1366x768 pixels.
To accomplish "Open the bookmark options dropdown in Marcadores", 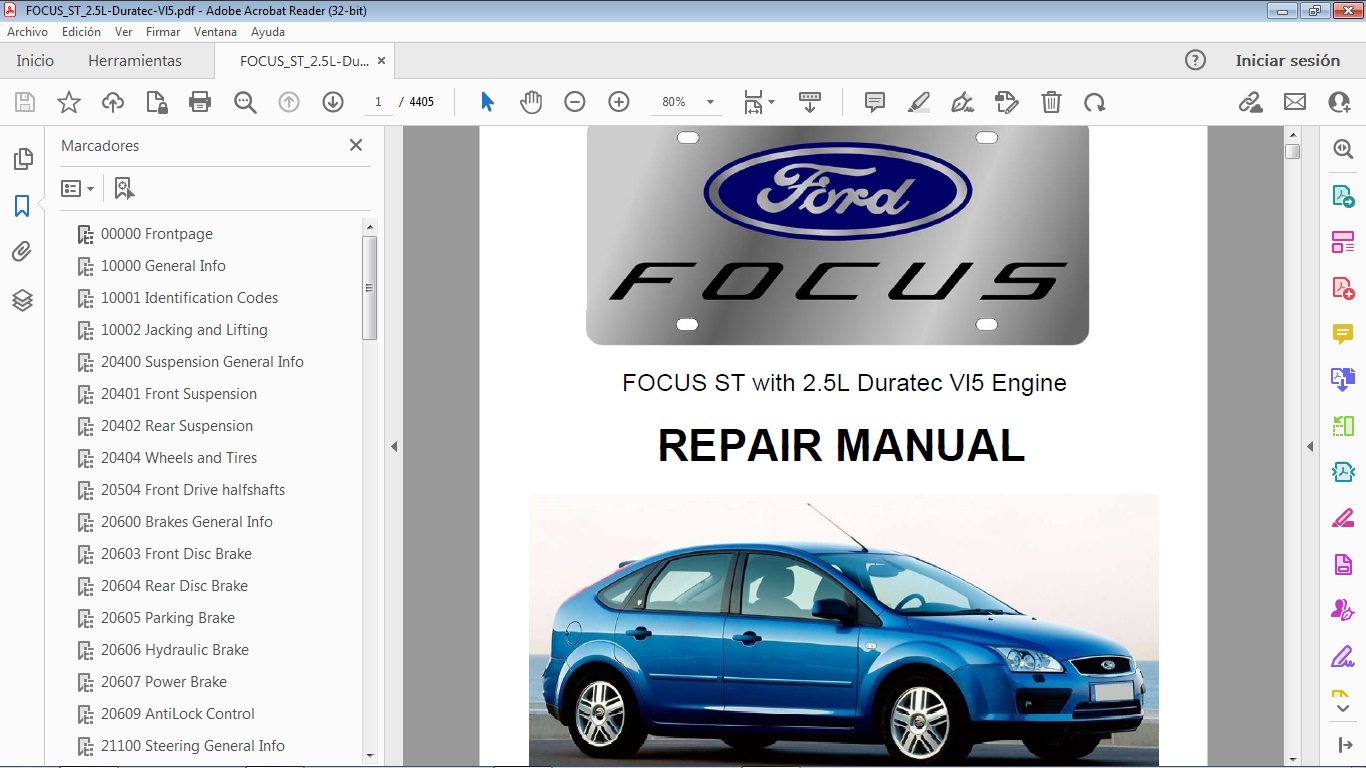I will coord(78,188).
